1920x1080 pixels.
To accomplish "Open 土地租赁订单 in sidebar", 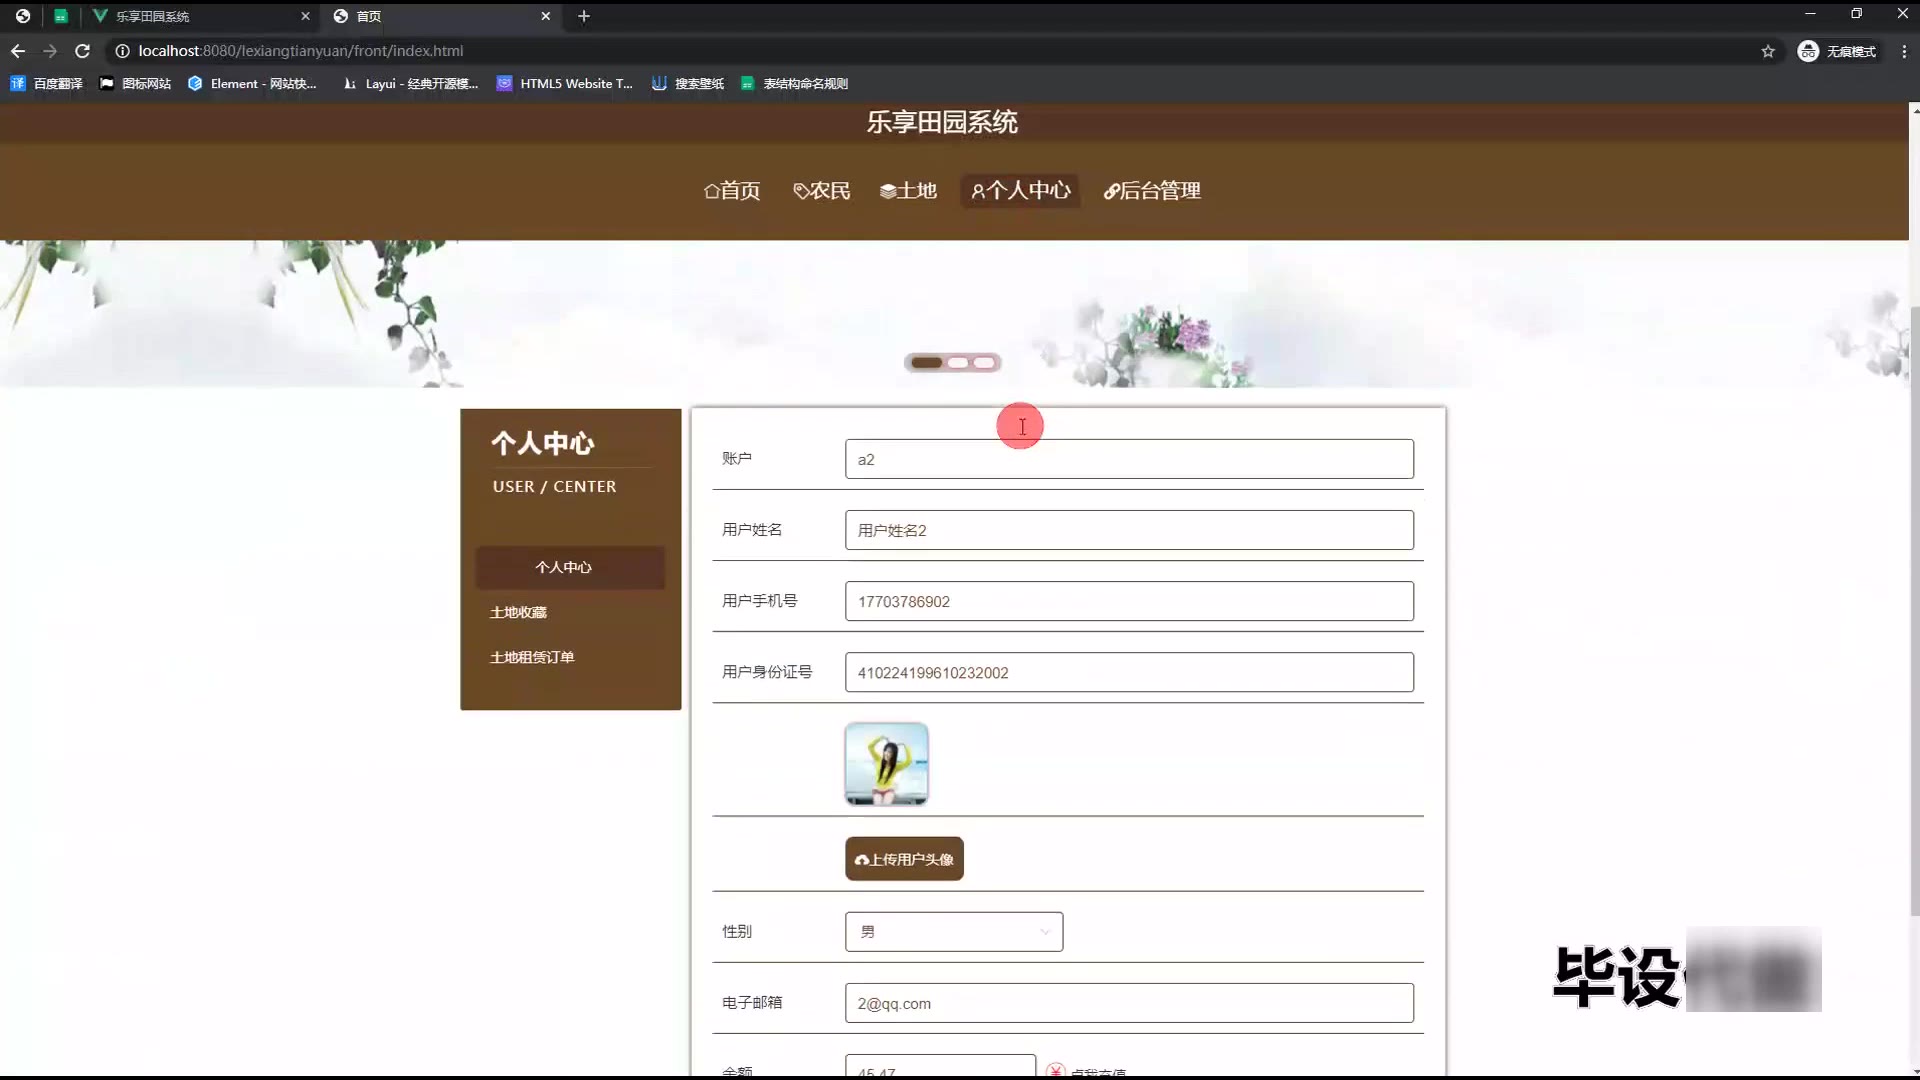I will click(531, 657).
